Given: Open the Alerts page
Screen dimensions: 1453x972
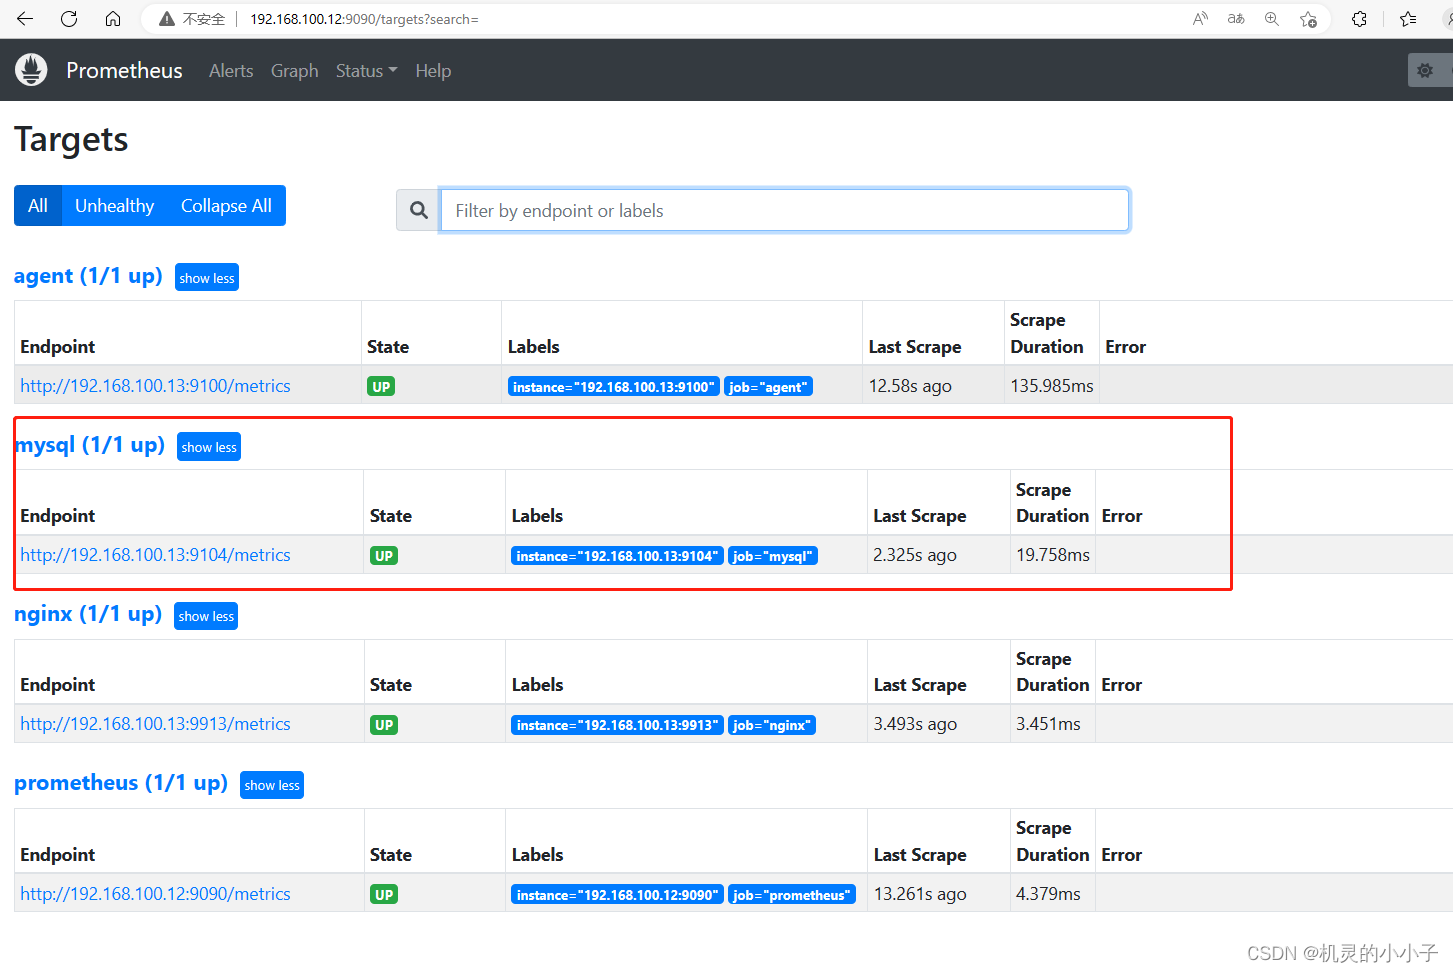Looking at the screenshot, I should pos(231,71).
